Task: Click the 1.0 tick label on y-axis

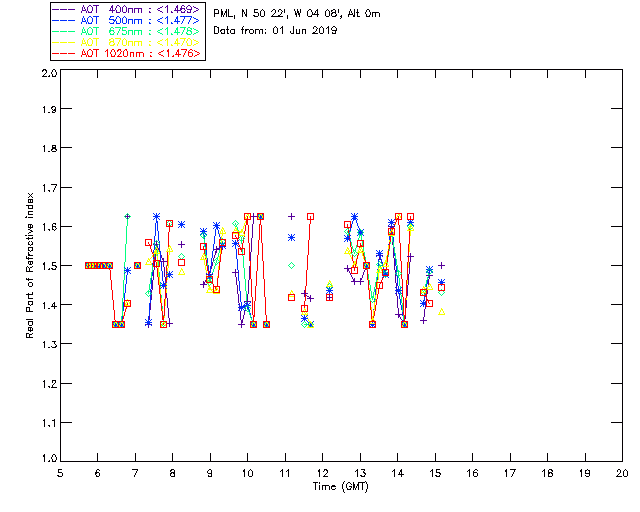Action: [x=47, y=459]
